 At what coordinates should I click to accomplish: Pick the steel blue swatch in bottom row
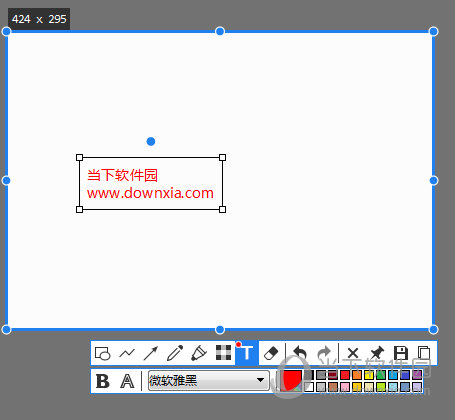point(405,387)
